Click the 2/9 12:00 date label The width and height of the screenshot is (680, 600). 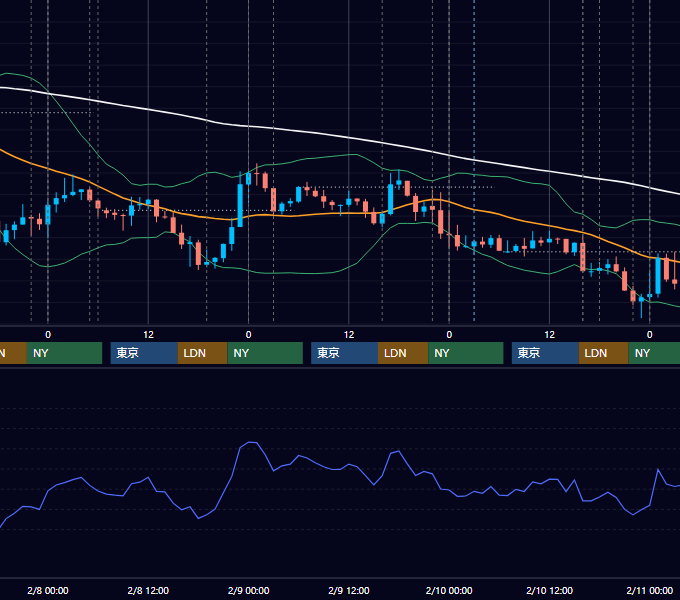349,590
